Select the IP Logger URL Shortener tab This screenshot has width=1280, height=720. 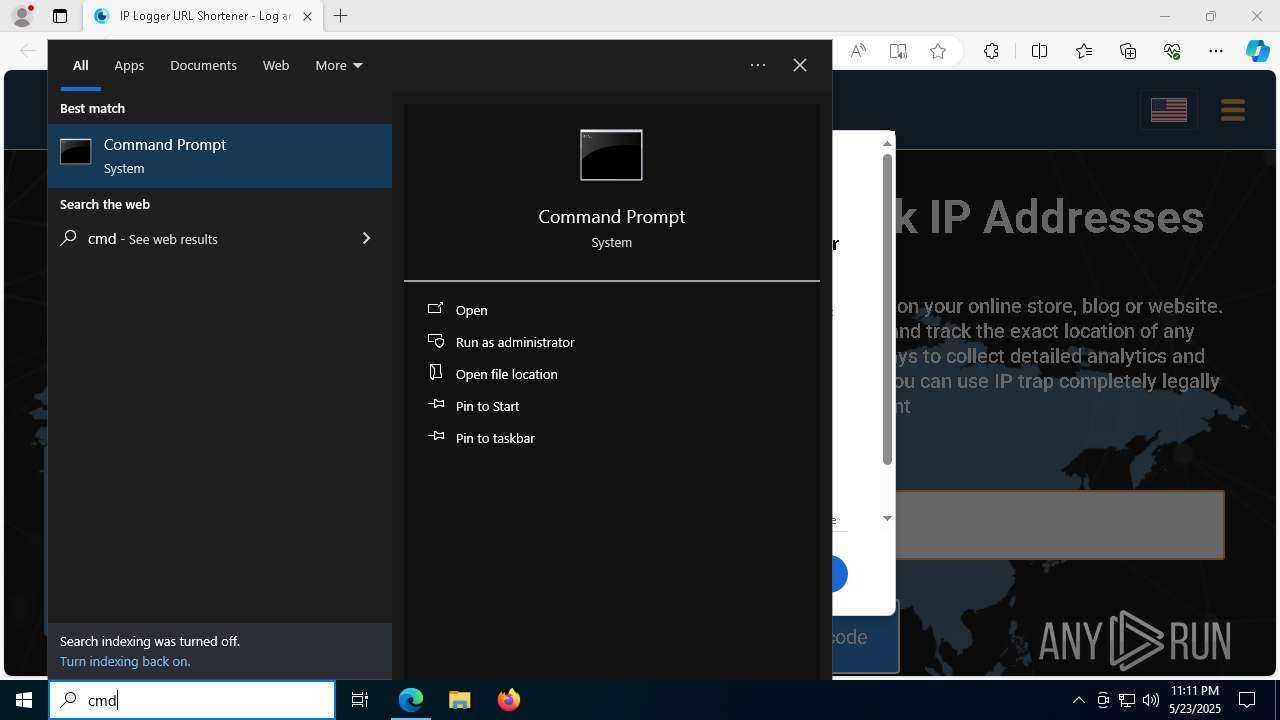(203, 16)
